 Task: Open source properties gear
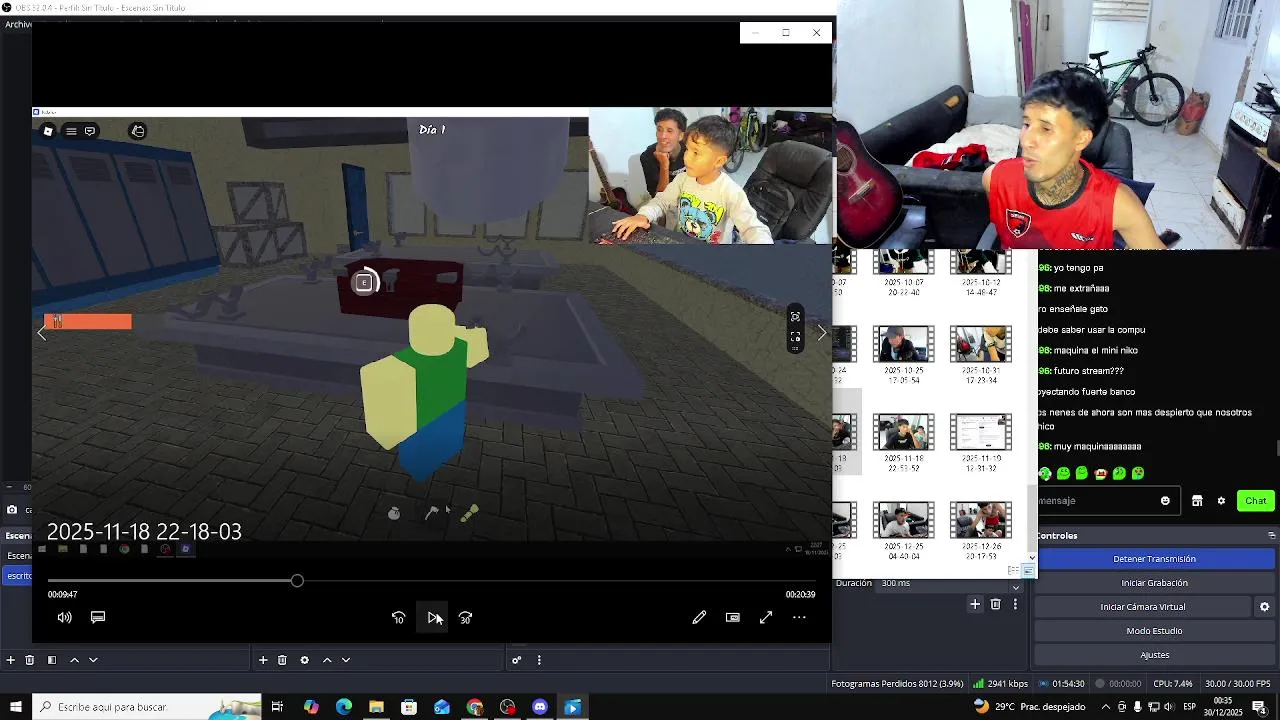(304, 660)
